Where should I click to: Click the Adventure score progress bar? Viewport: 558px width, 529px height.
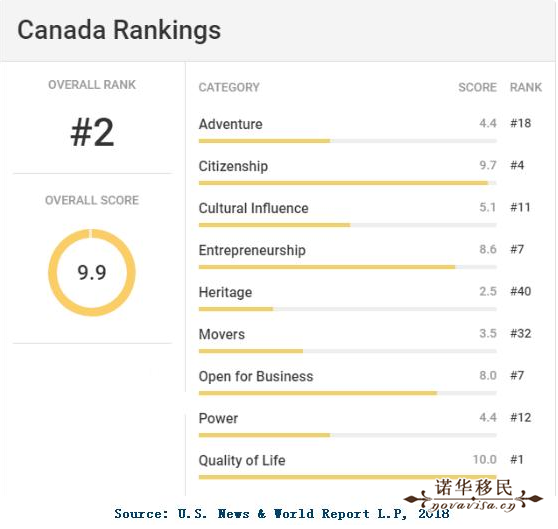click(347, 141)
